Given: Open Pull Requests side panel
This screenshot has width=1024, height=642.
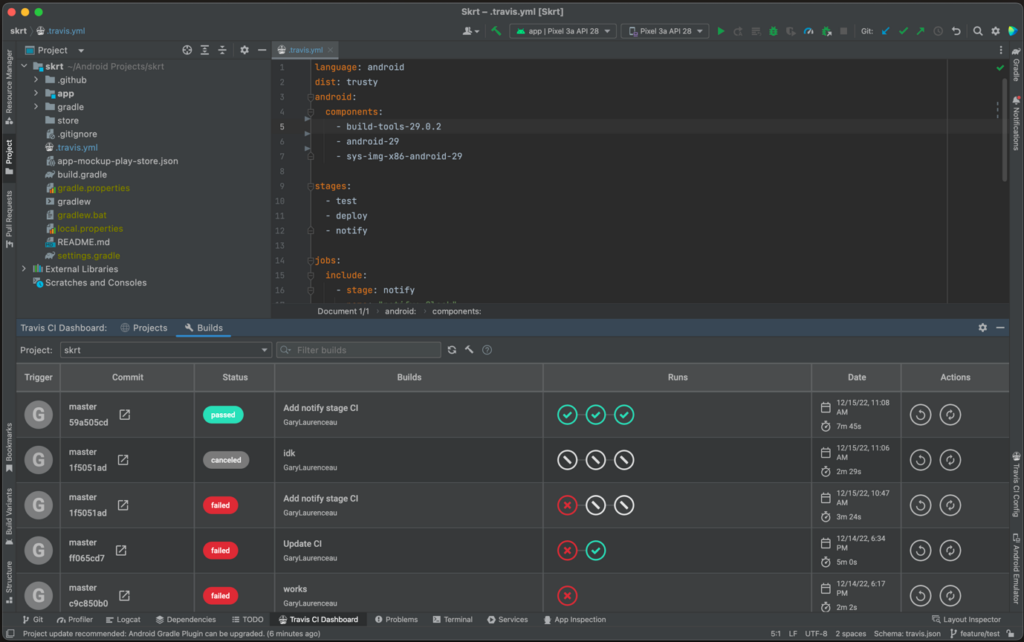Looking at the screenshot, I should [8, 219].
